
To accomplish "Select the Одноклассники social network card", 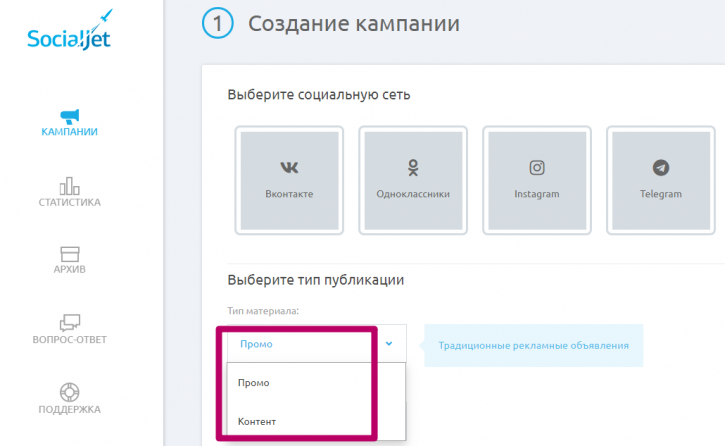I will 413,180.
